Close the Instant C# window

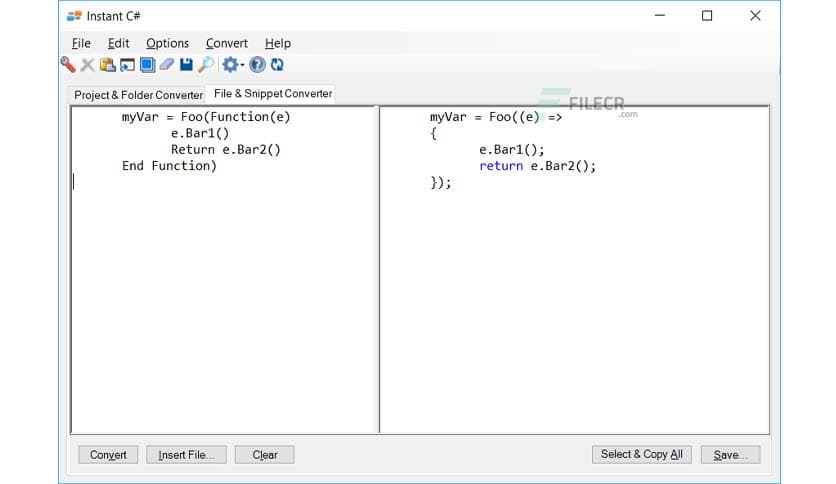755,15
